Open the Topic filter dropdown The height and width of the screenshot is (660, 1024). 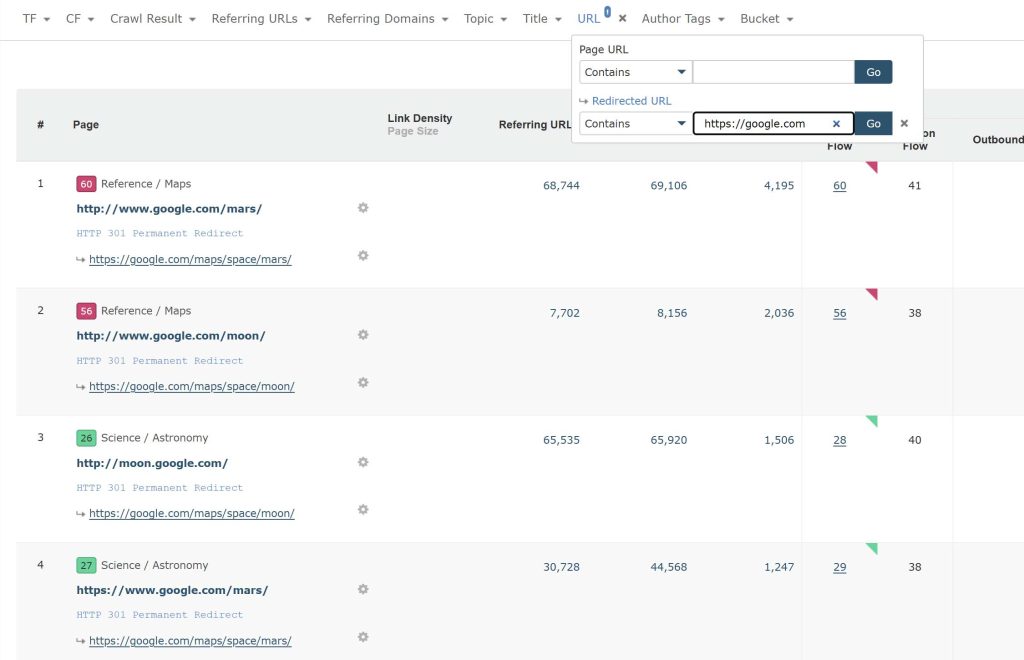(x=485, y=19)
